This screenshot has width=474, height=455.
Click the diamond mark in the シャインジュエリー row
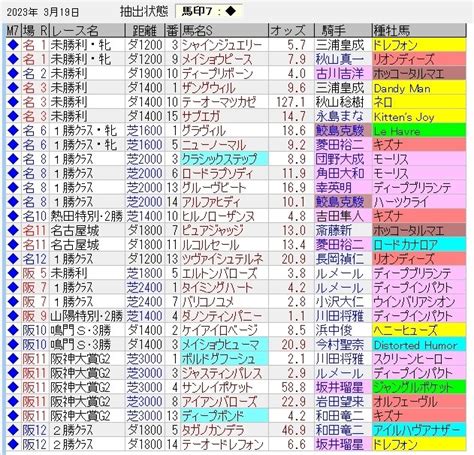click(13, 45)
